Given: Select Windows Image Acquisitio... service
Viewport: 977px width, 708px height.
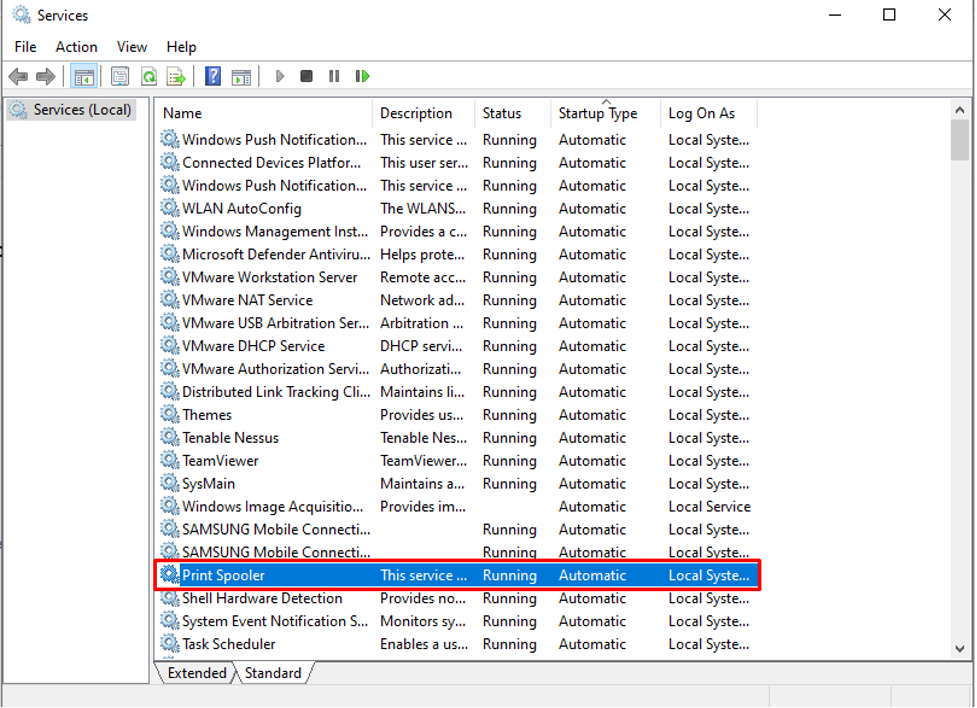Looking at the screenshot, I should click(x=457, y=507).
